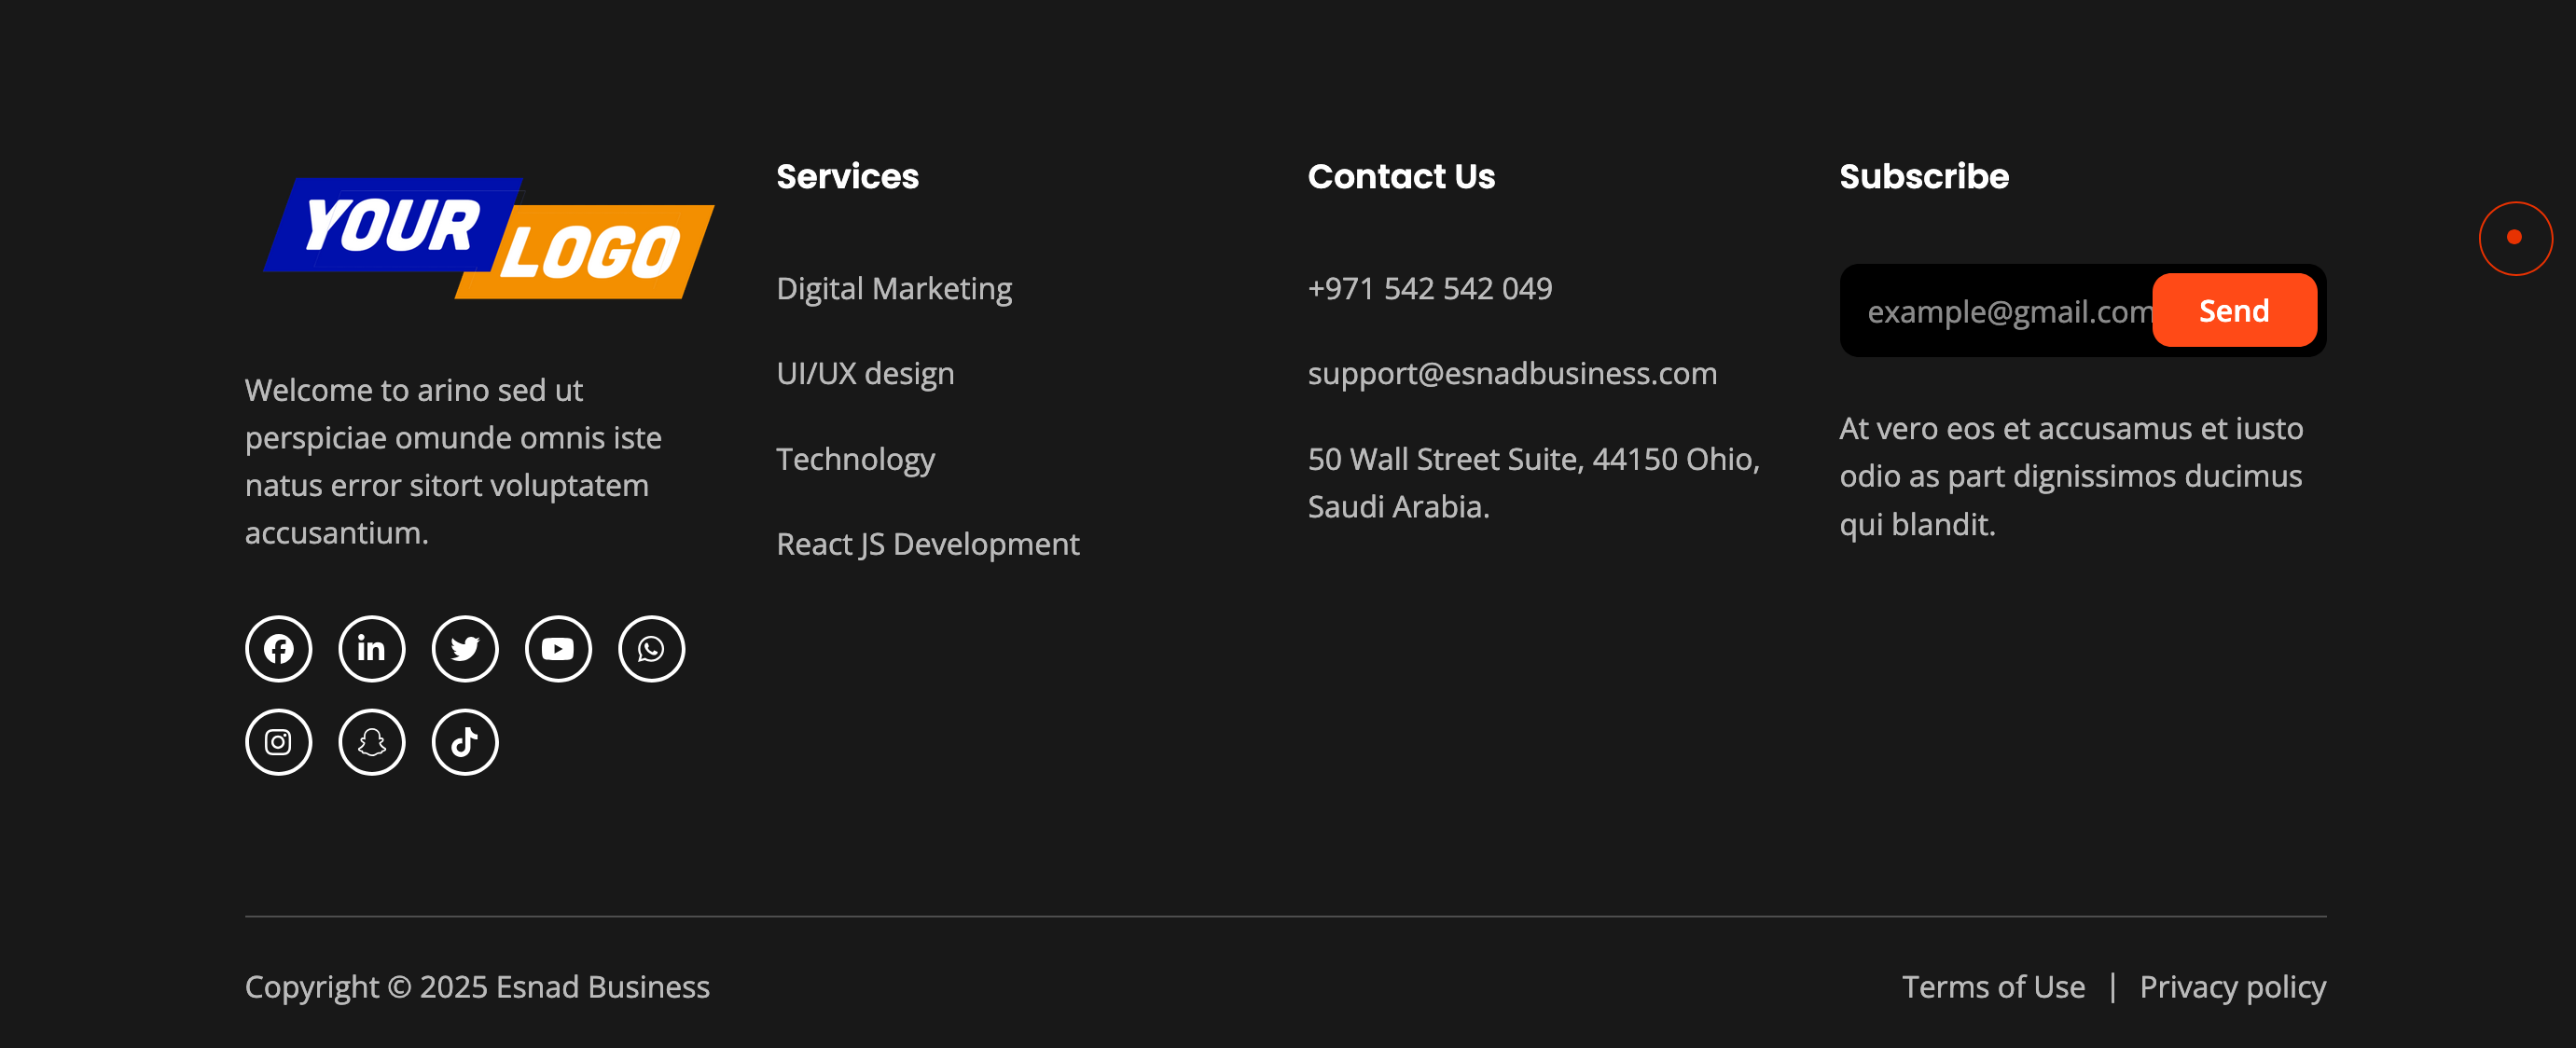Click the WhatsApp contact icon
The height and width of the screenshot is (1048, 2576).
click(651, 649)
